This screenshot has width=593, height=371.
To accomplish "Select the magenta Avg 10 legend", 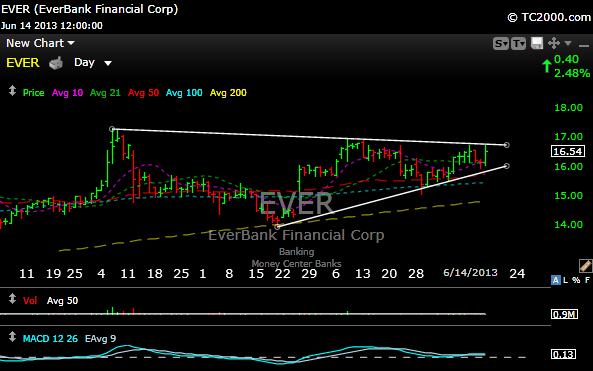I will [67, 93].
